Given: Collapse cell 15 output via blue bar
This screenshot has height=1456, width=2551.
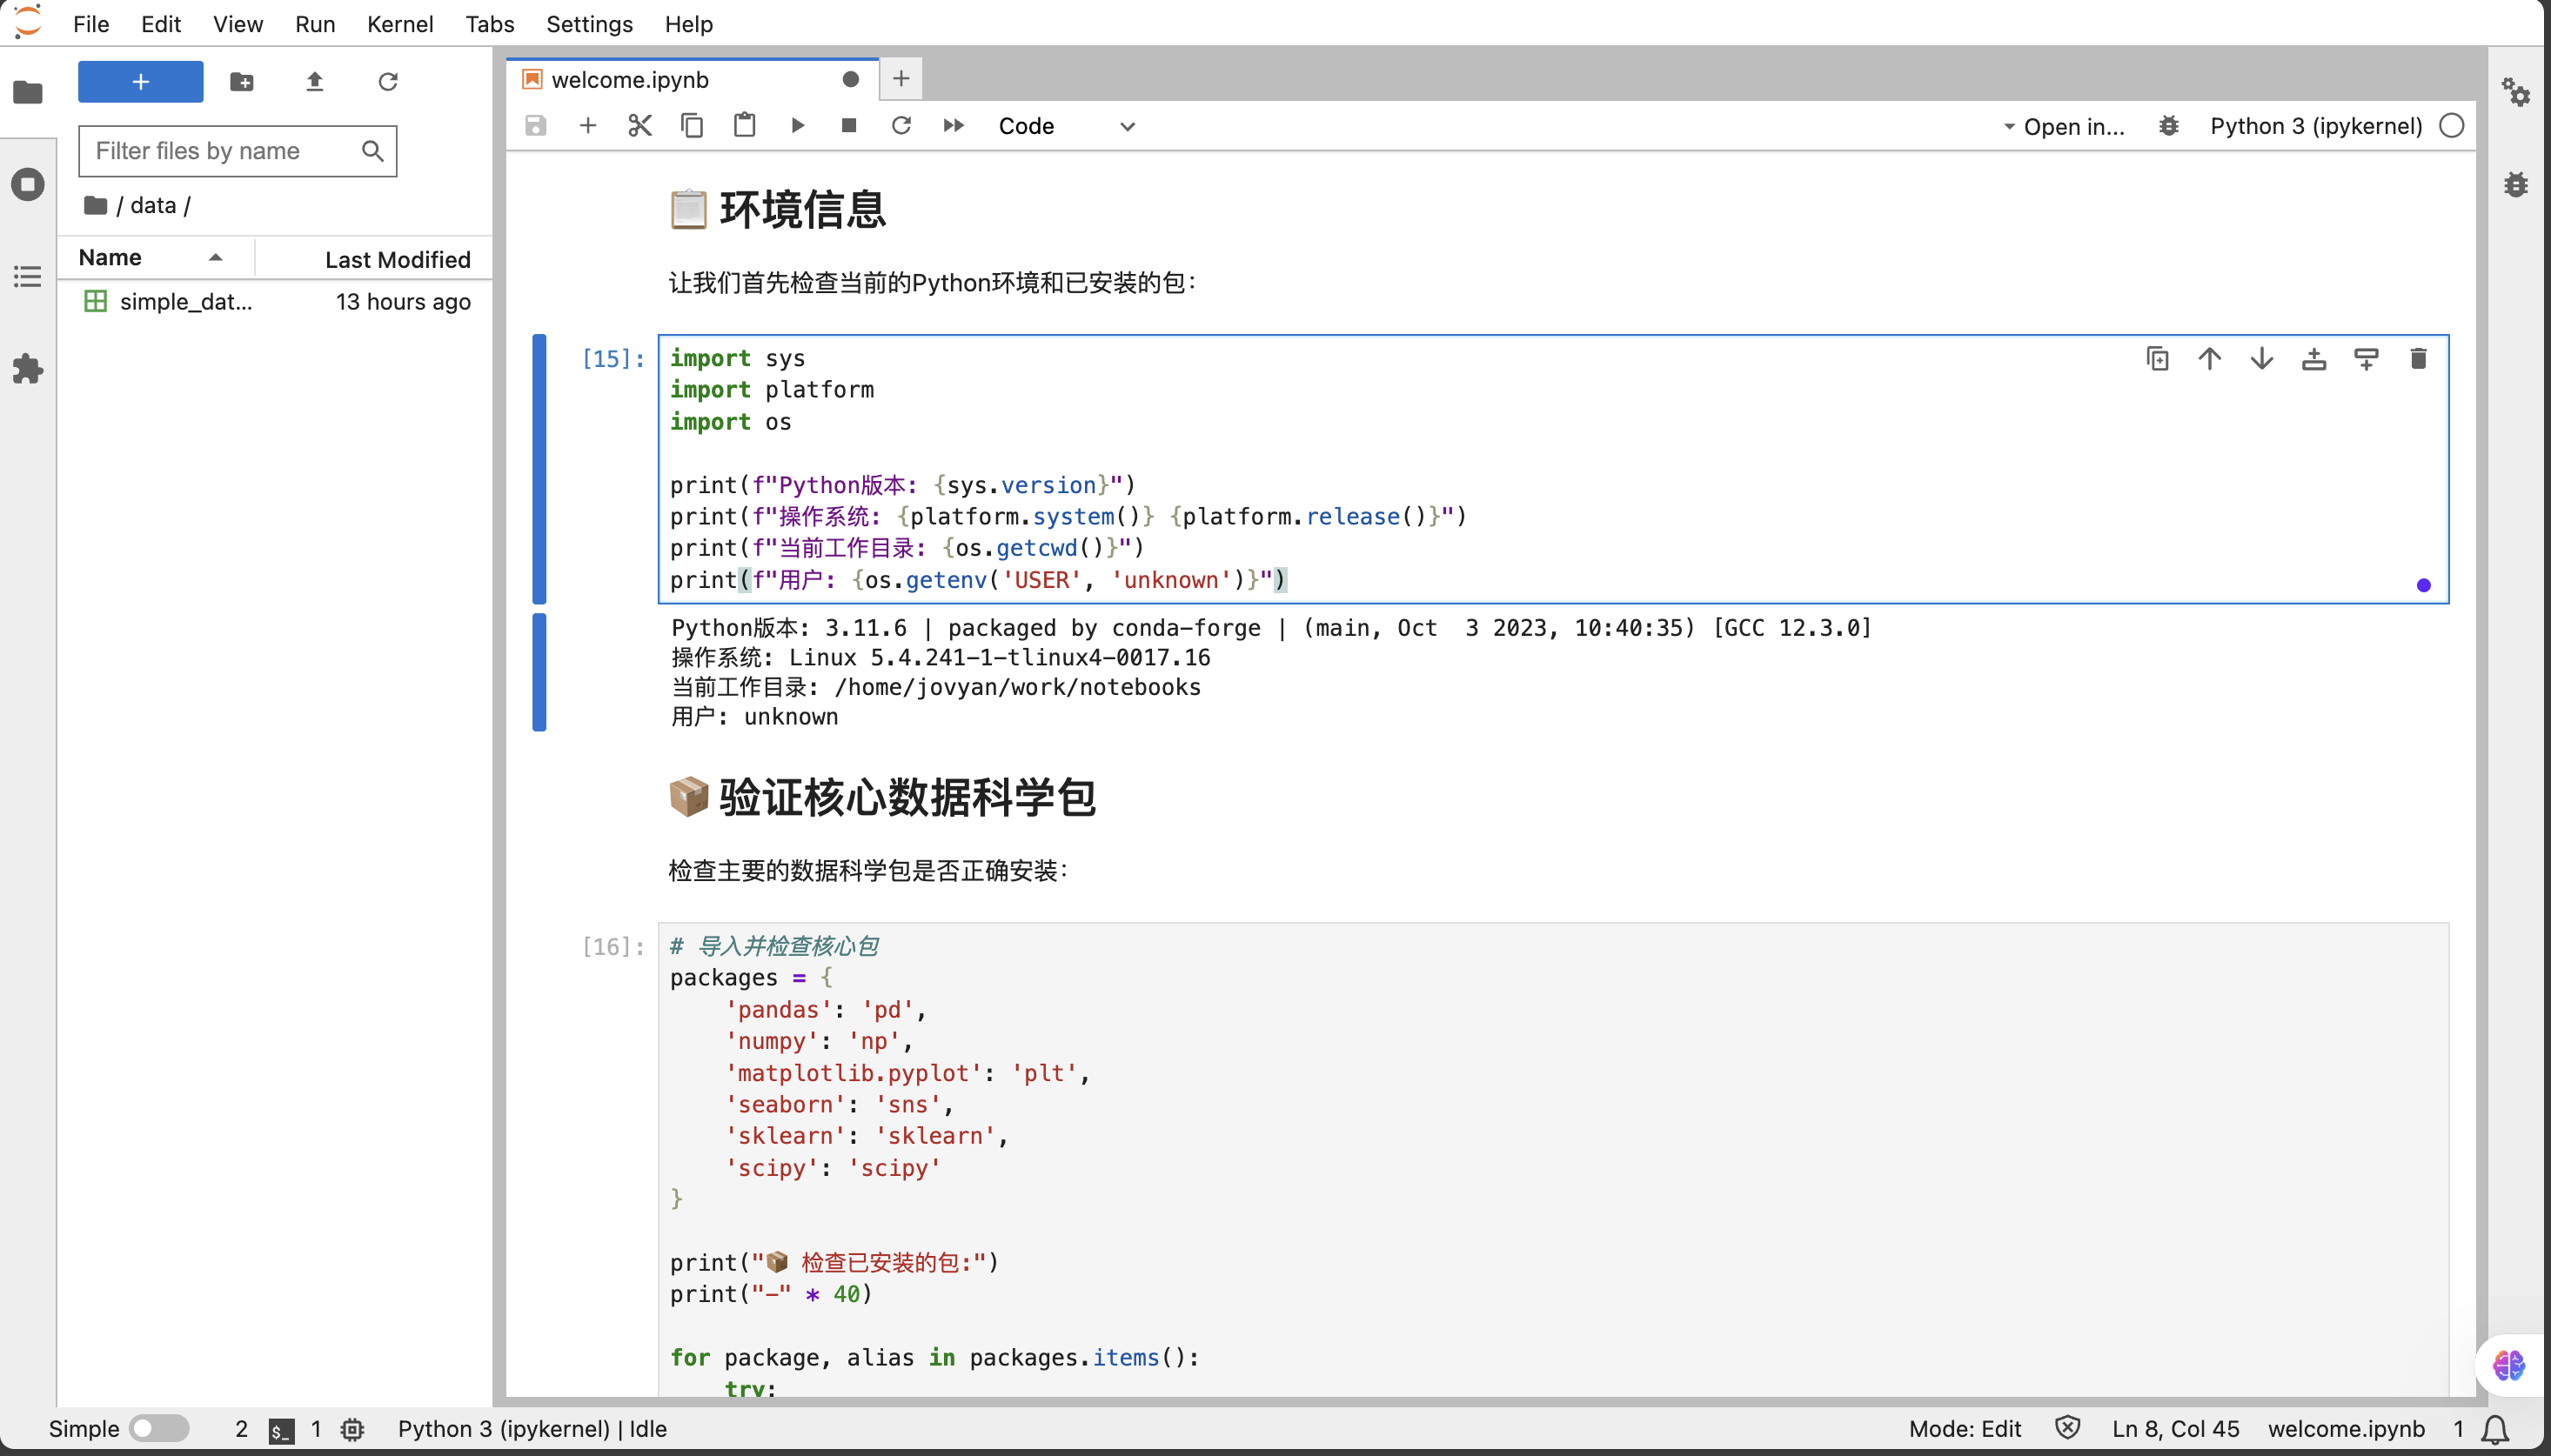Looking at the screenshot, I should coord(539,672).
